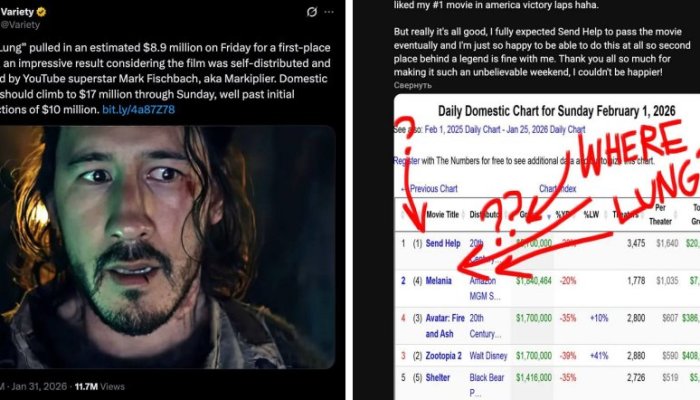This screenshot has height=400, width=700.
Task: Click the Jan 31, 2026 tweet date
Action: tap(39, 387)
